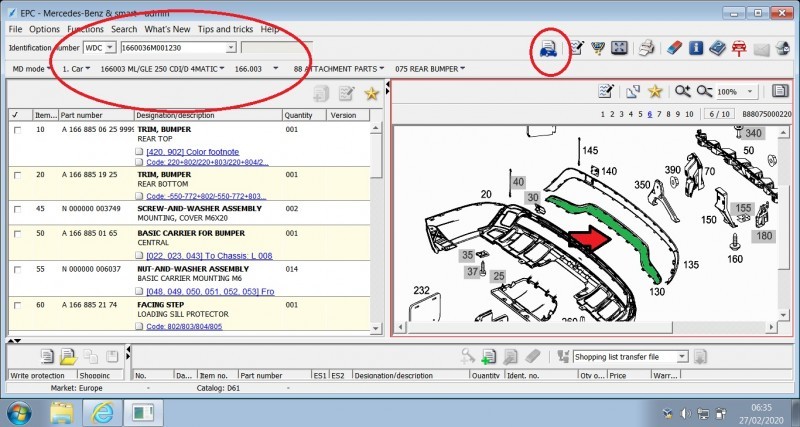Click the red car on lift icon
Image resolution: width=800 pixels, height=427 pixels.
[x=739, y=48]
